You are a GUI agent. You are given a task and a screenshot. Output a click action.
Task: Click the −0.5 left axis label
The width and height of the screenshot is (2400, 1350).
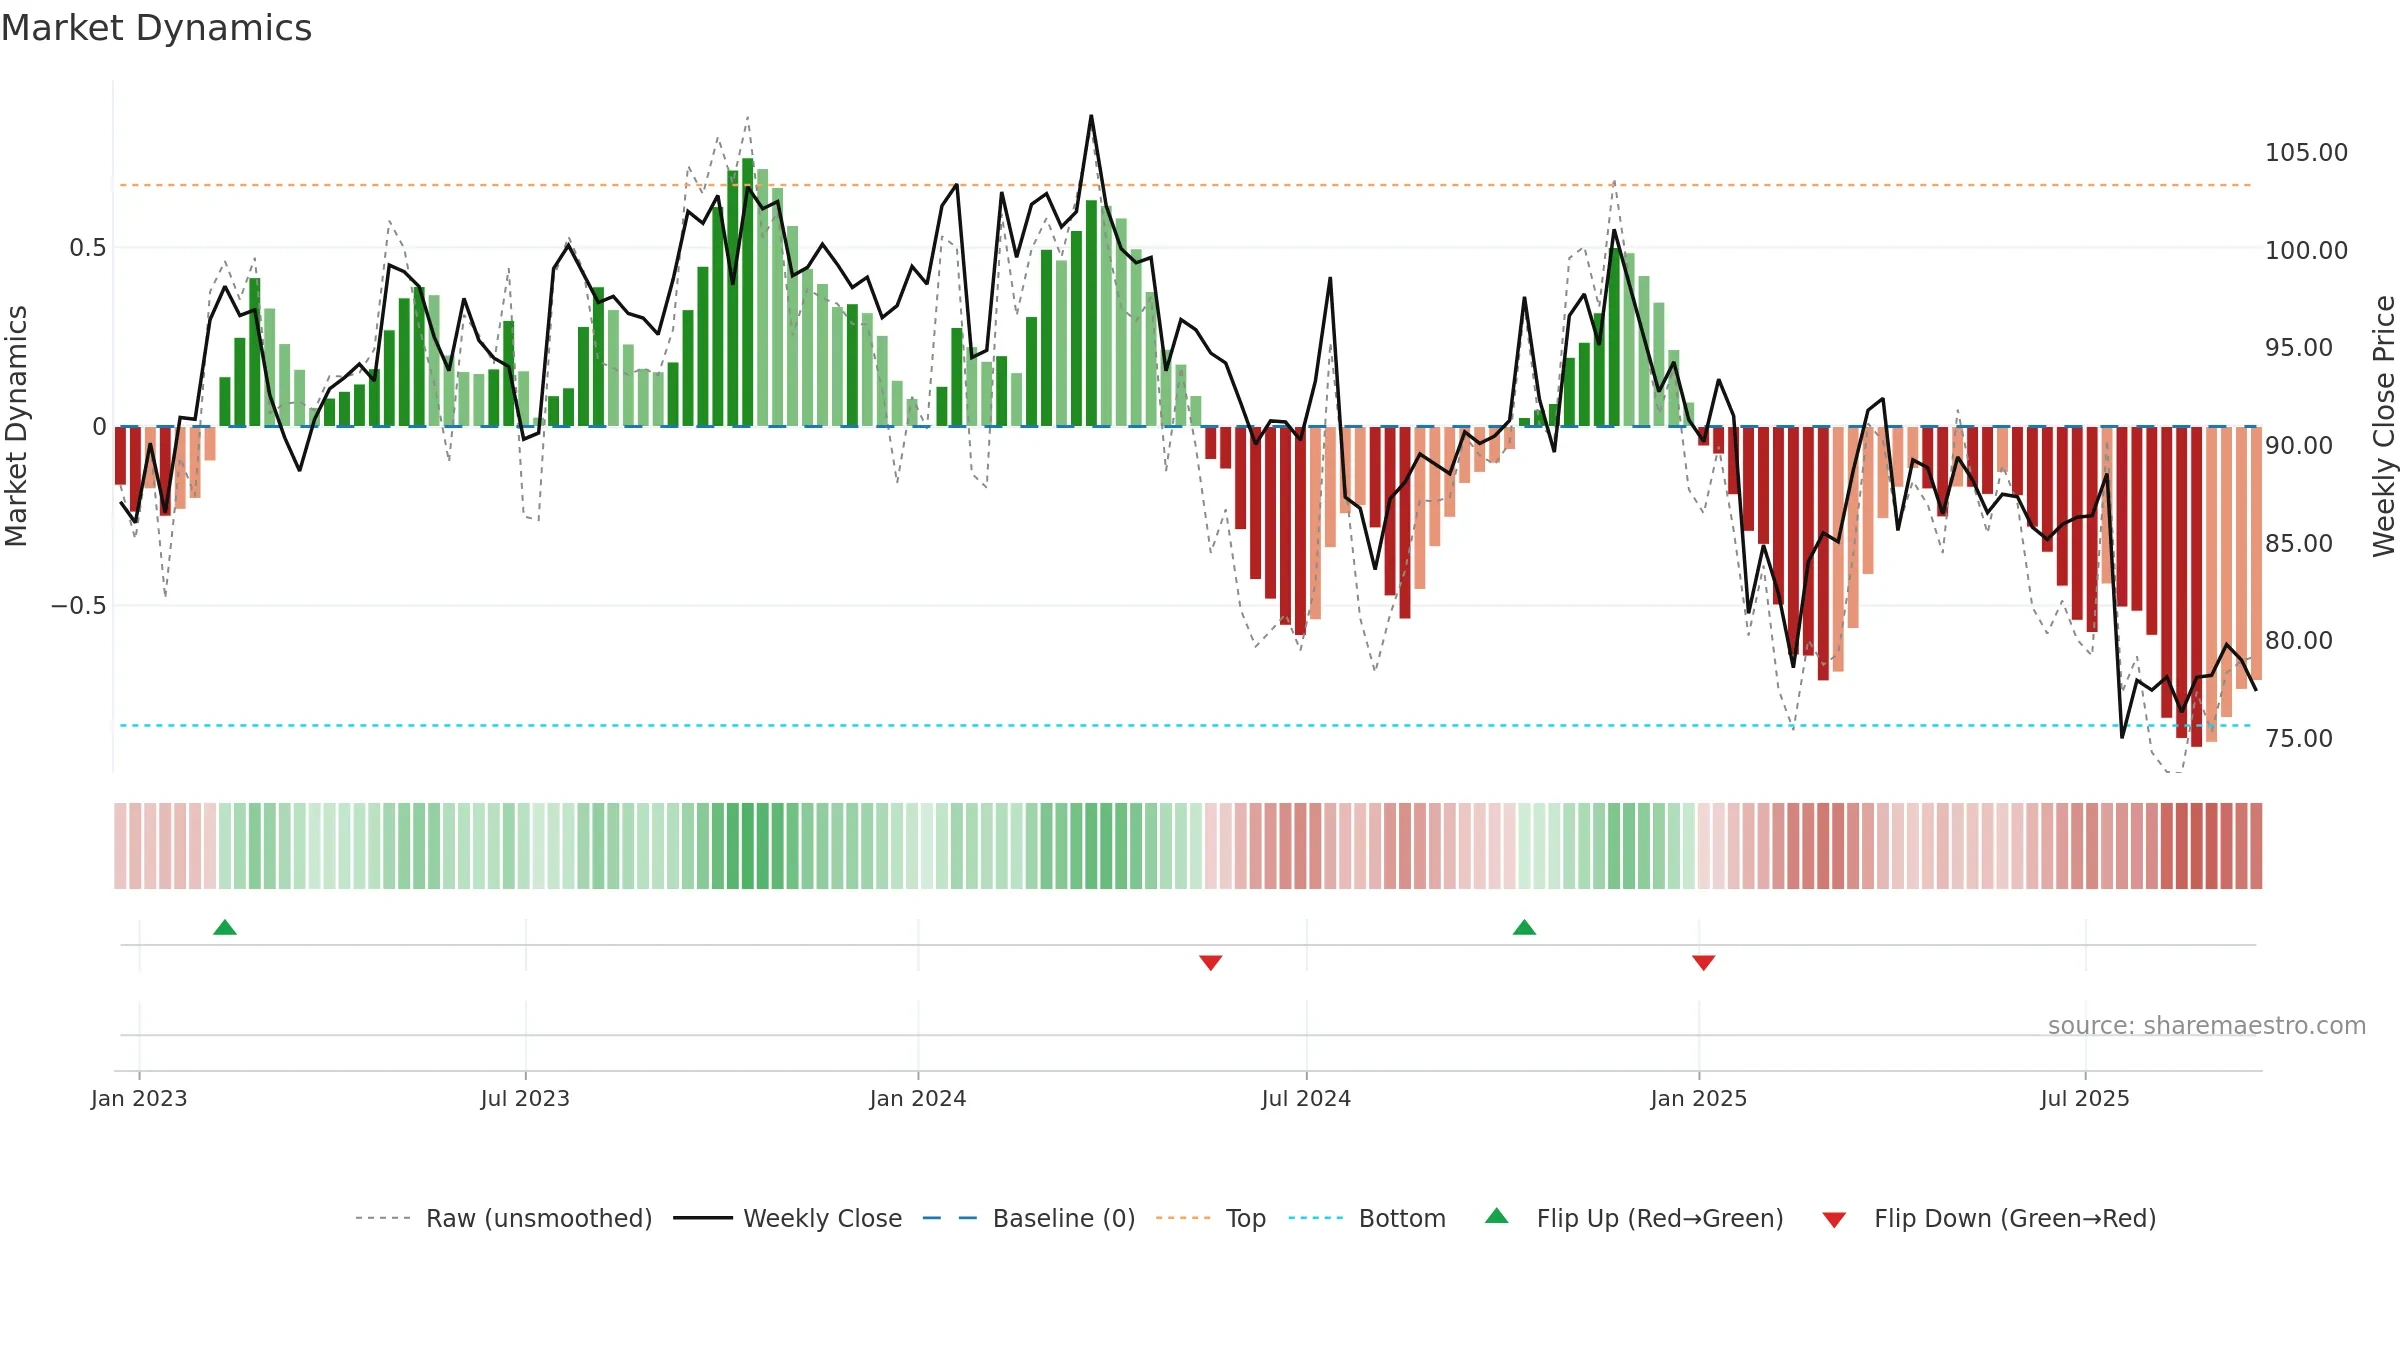pyautogui.click(x=79, y=606)
